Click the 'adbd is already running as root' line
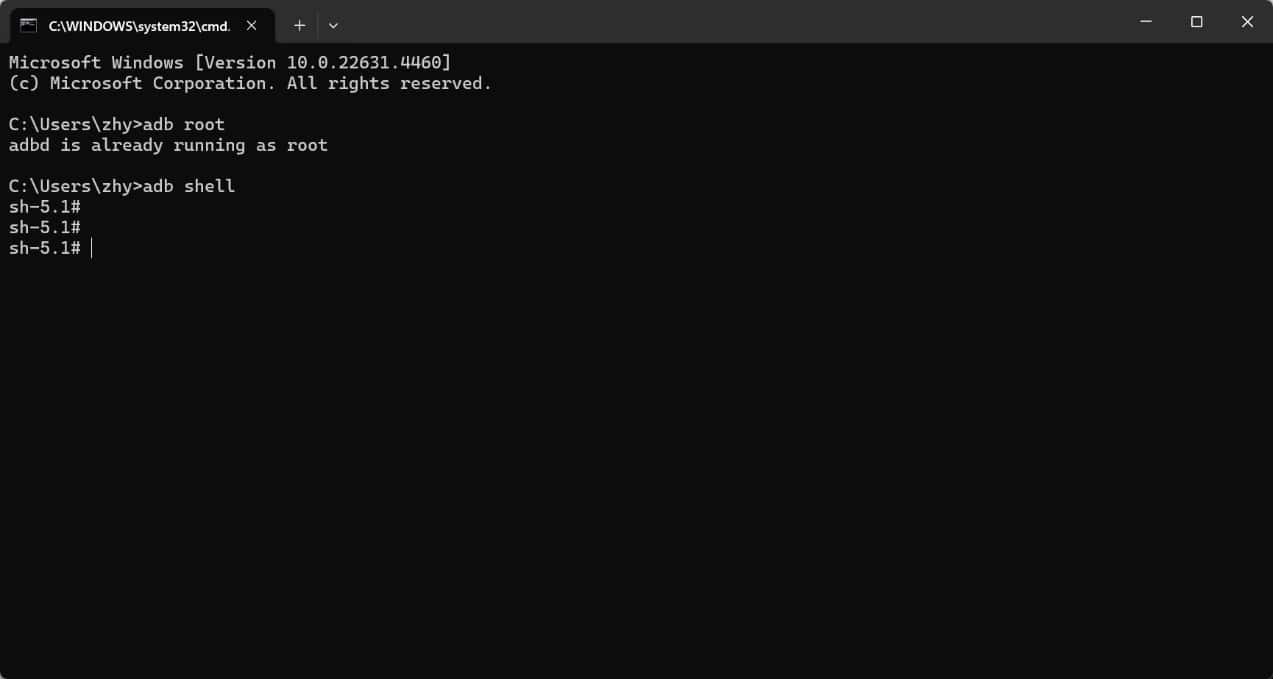Viewport: 1273px width, 679px height. pos(168,146)
